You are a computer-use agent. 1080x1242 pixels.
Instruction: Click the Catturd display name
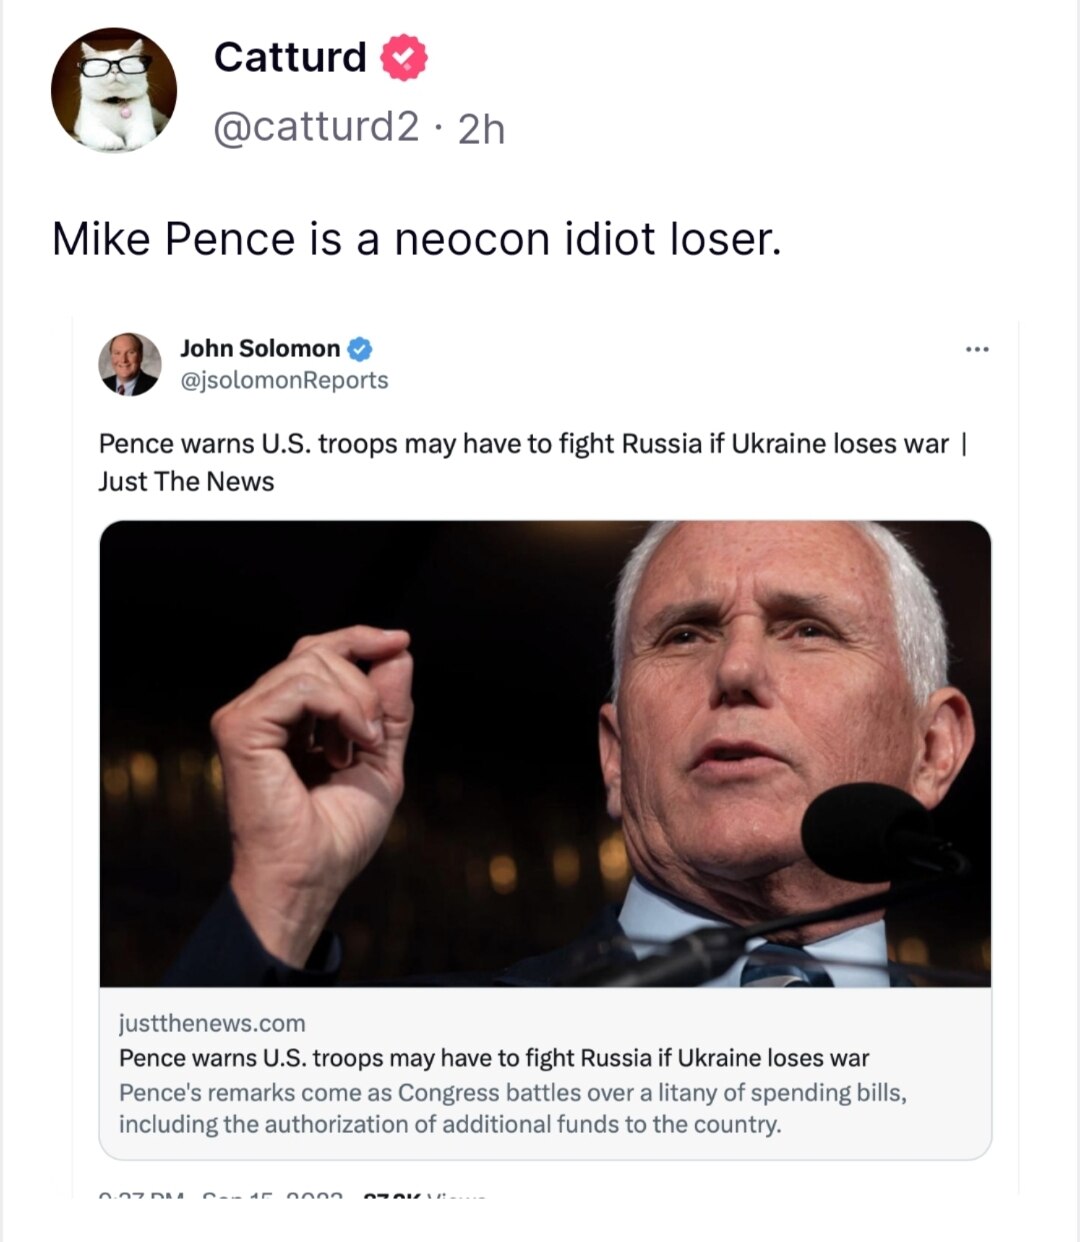point(290,57)
